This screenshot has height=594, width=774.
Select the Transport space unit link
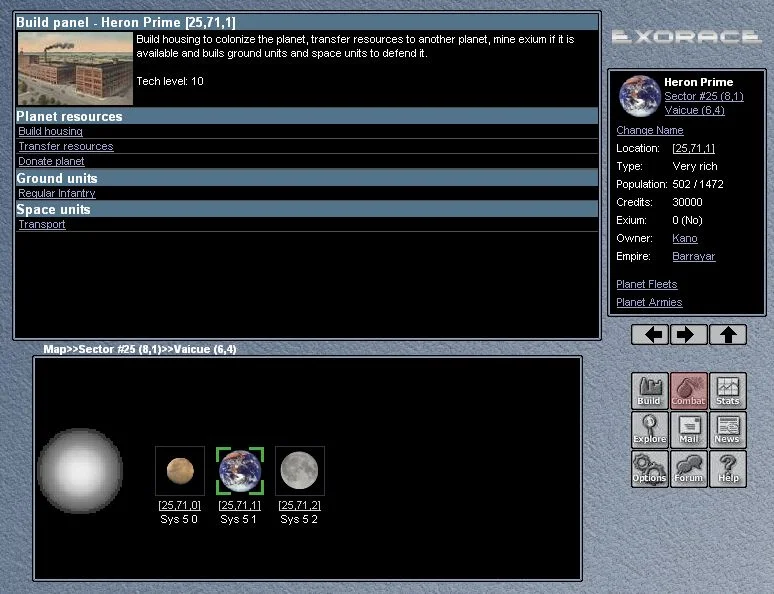[42, 225]
